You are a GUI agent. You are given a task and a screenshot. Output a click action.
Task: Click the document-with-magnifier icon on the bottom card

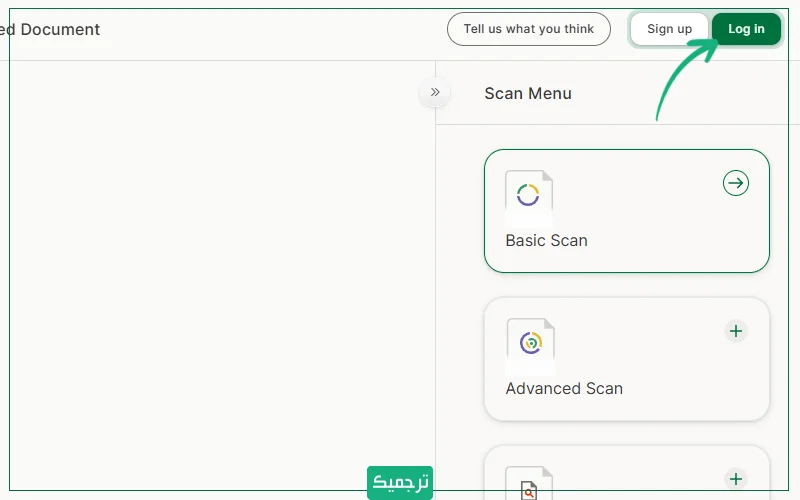pos(528,484)
